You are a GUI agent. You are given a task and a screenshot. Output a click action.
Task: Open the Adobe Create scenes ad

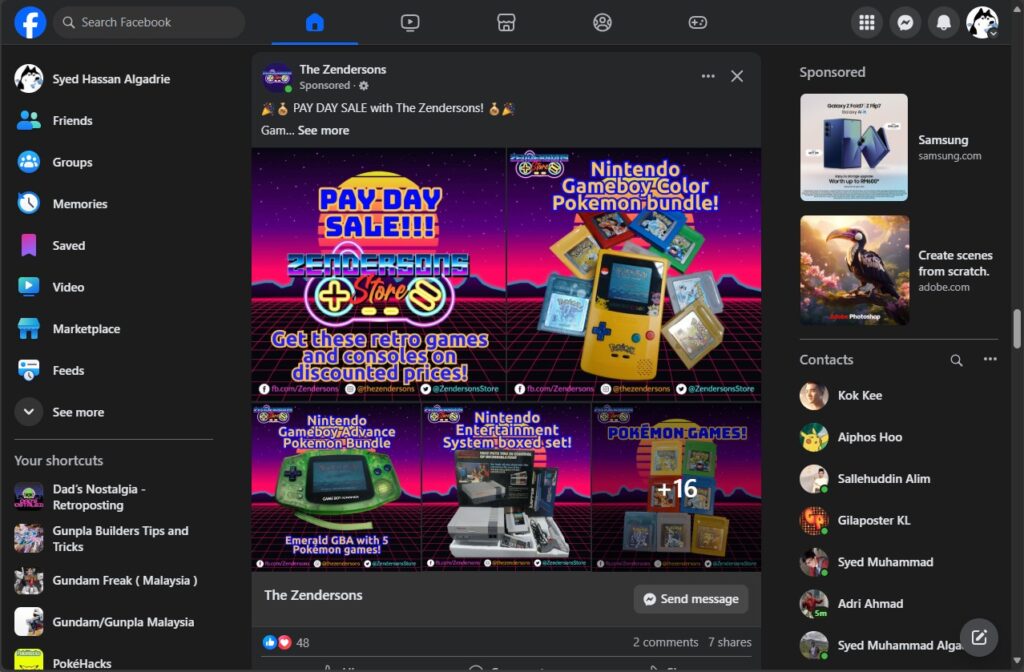pos(899,270)
